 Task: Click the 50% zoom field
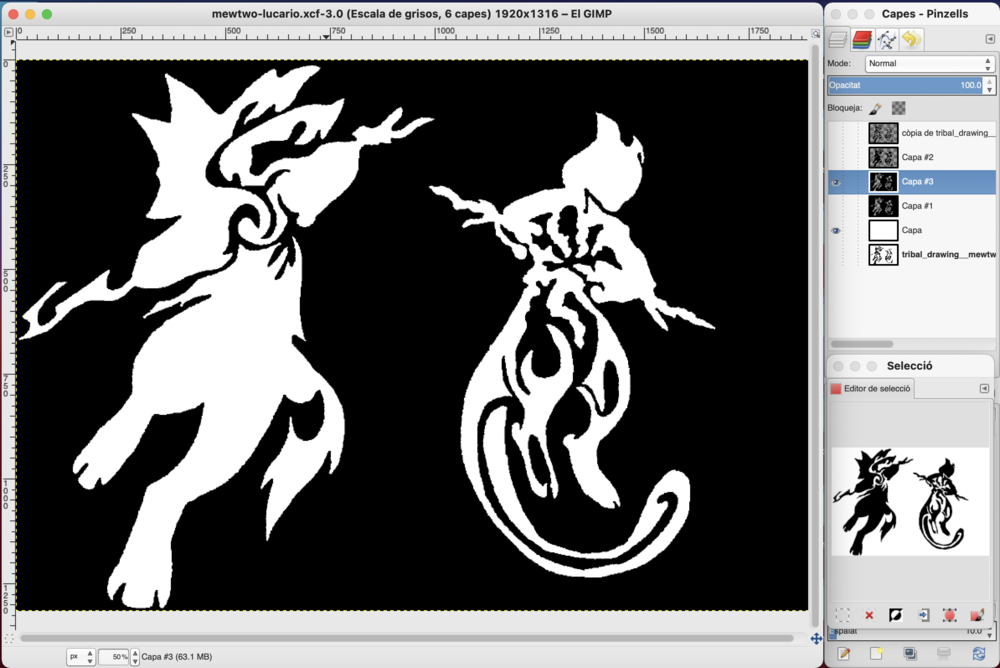[x=115, y=657]
